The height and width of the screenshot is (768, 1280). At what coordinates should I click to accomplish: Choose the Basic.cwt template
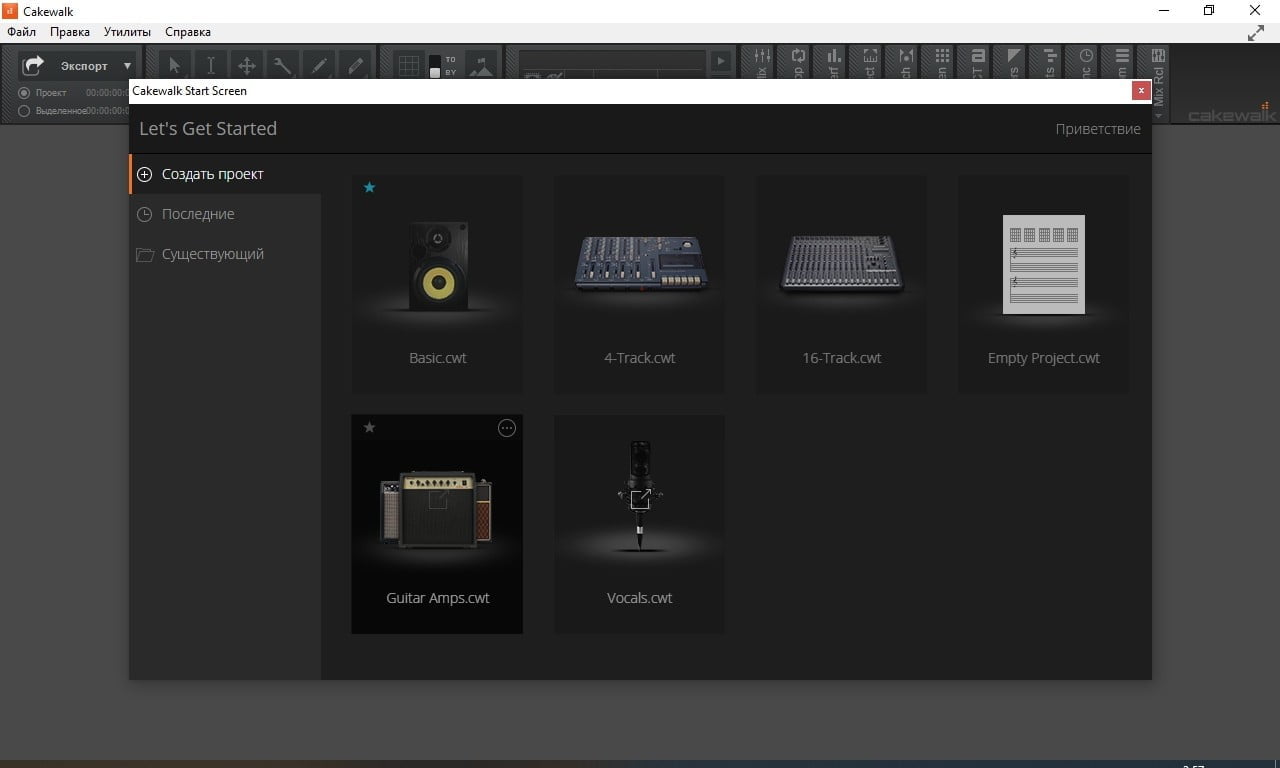tap(437, 284)
